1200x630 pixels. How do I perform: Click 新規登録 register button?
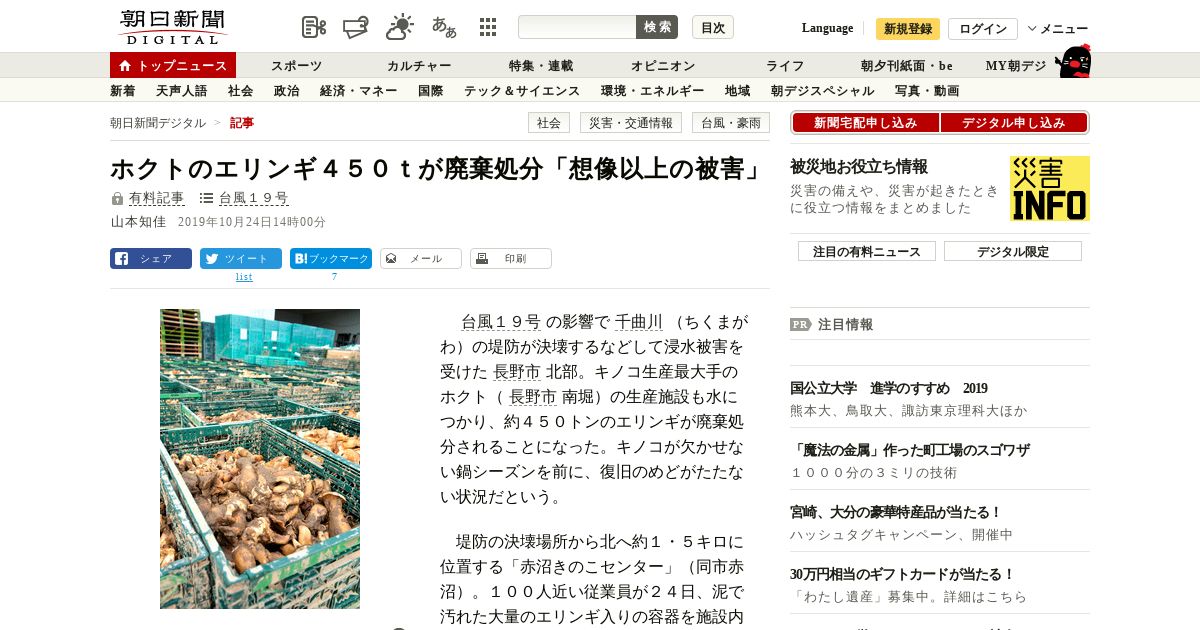point(908,28)
